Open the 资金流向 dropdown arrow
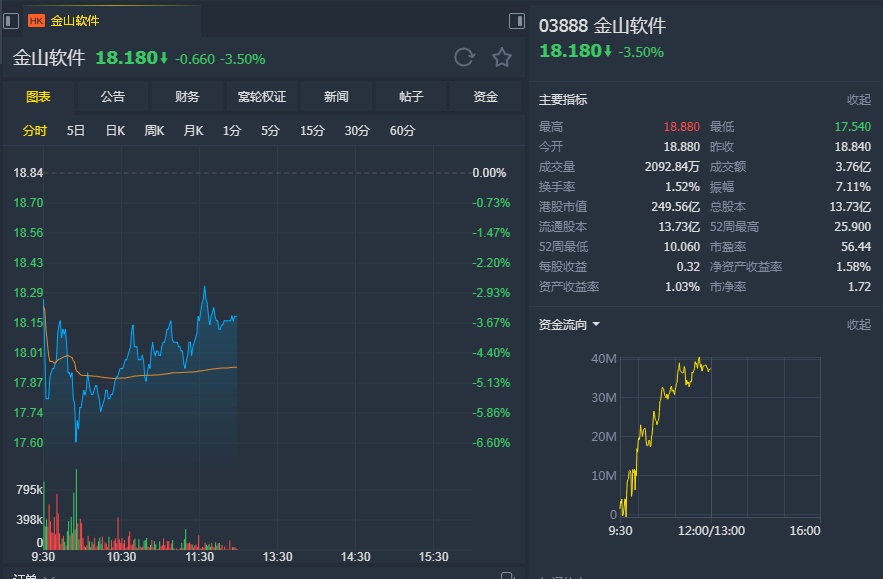 (x=596, y=325)
